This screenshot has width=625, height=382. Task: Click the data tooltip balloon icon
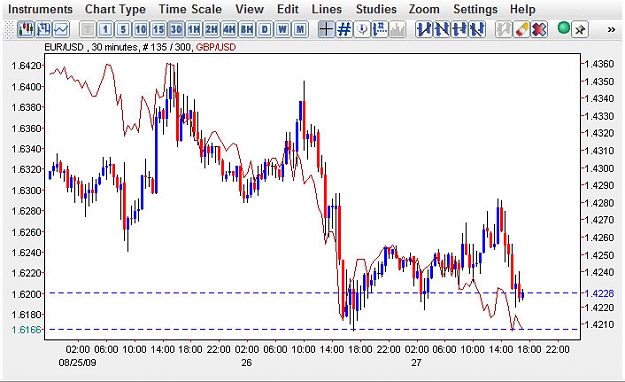(x=362, y=30)
